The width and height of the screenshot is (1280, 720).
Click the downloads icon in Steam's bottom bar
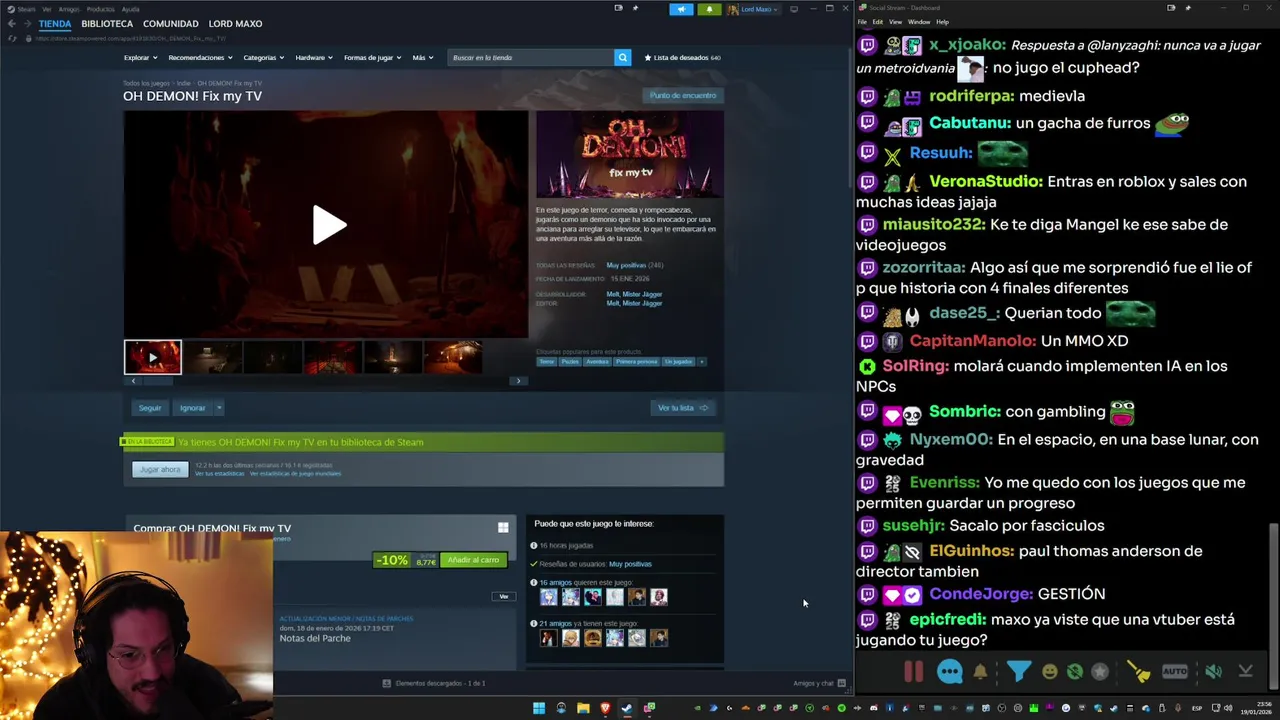click(x=387, y=683)
